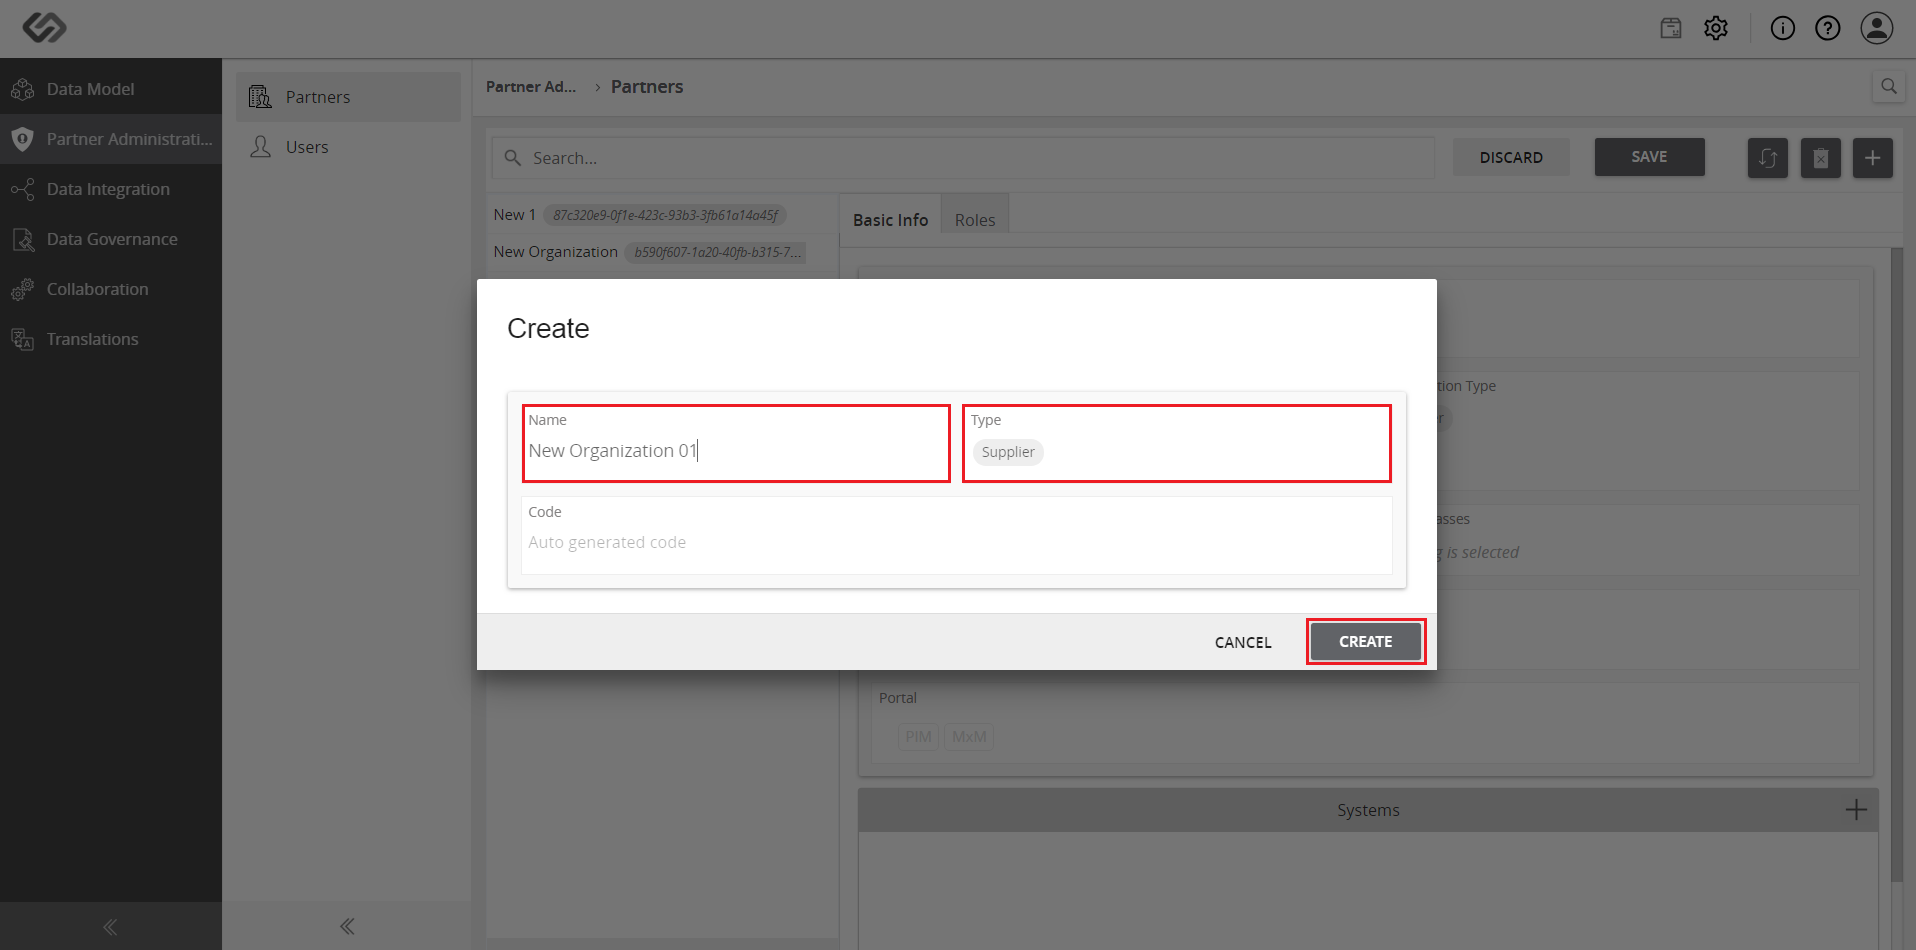This screenshot has height=950, width=1916.
Task: Open Data Integration menu item
Action: pyautogui.click(x=111, y=189)
